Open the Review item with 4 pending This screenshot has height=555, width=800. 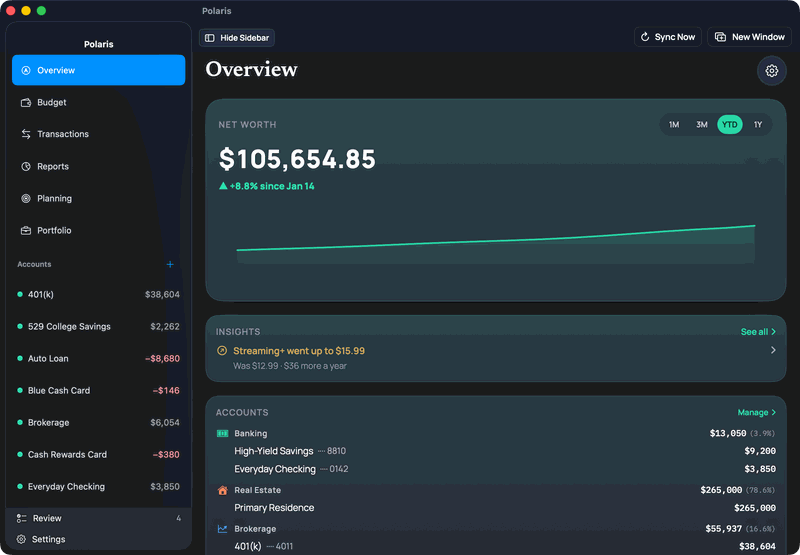[x=98, y=518]
